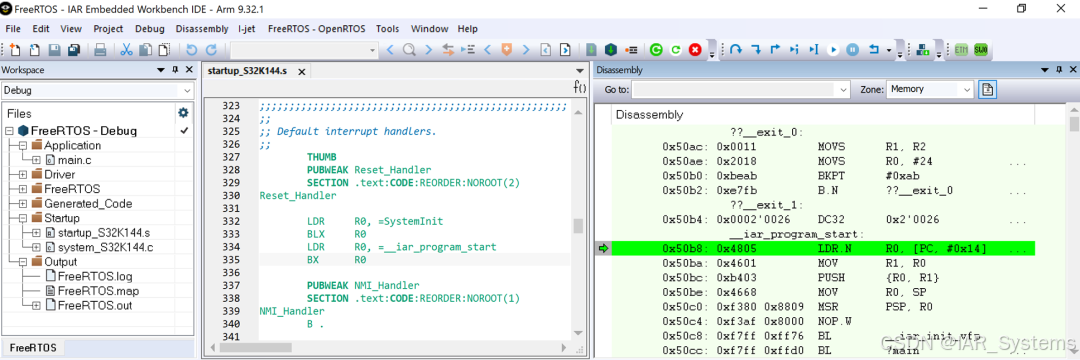Open the Debug configuration dropdown in Workspace

click(x=188, y=90)
